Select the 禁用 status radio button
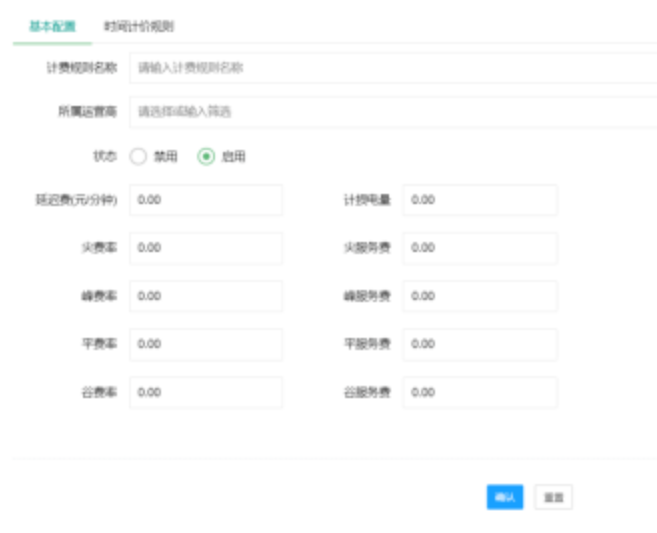657x533 pixels. pos(138,156)
